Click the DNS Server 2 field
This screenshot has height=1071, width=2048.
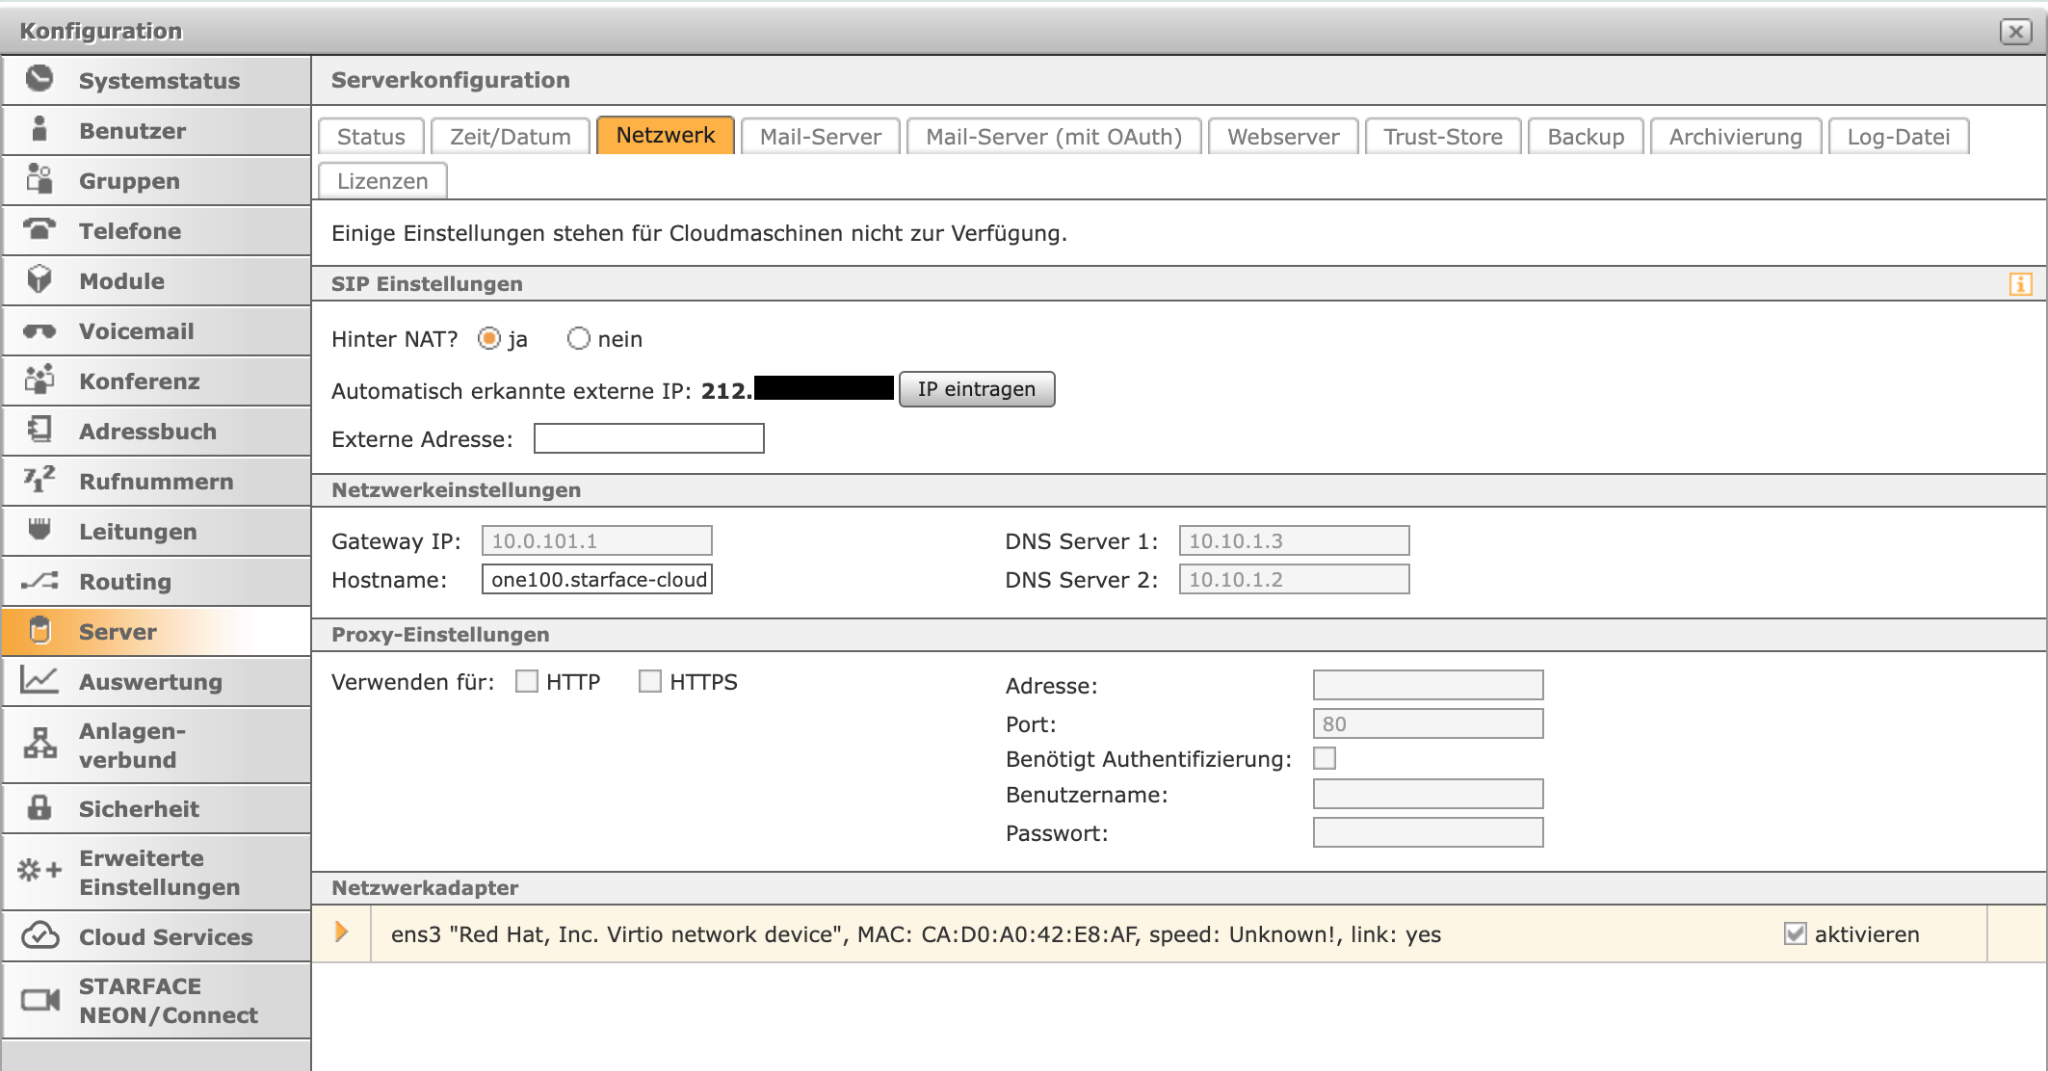click(x=1294, y=579)
